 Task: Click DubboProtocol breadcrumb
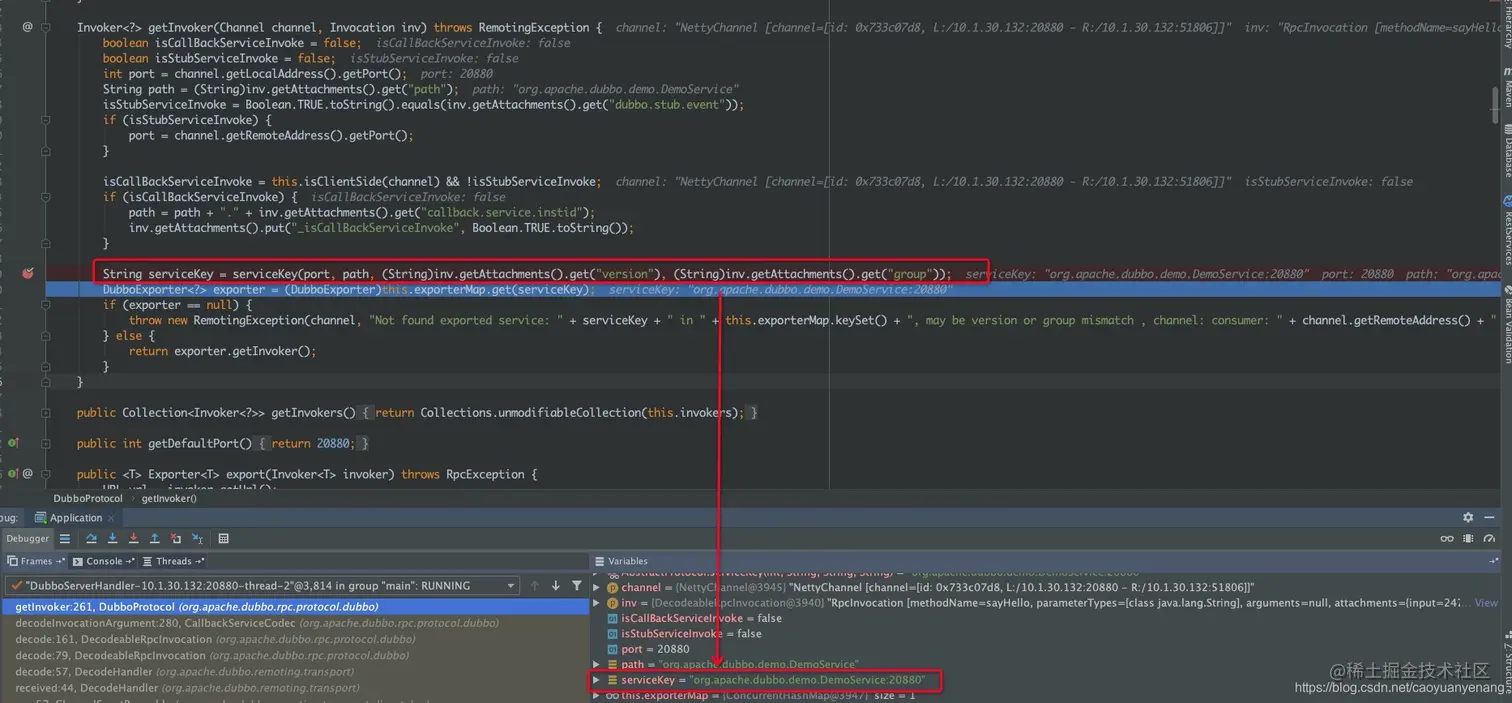point(88,498)
